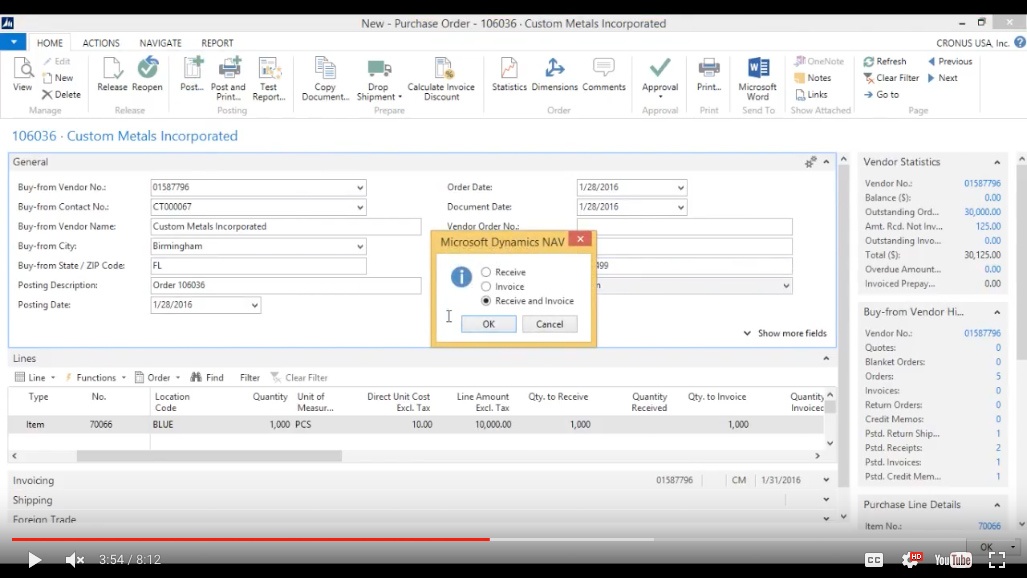The width and height of the screenshot is (1027, 578).
Task: Open Dimensions from the ribbon
Action: (555, 74)
